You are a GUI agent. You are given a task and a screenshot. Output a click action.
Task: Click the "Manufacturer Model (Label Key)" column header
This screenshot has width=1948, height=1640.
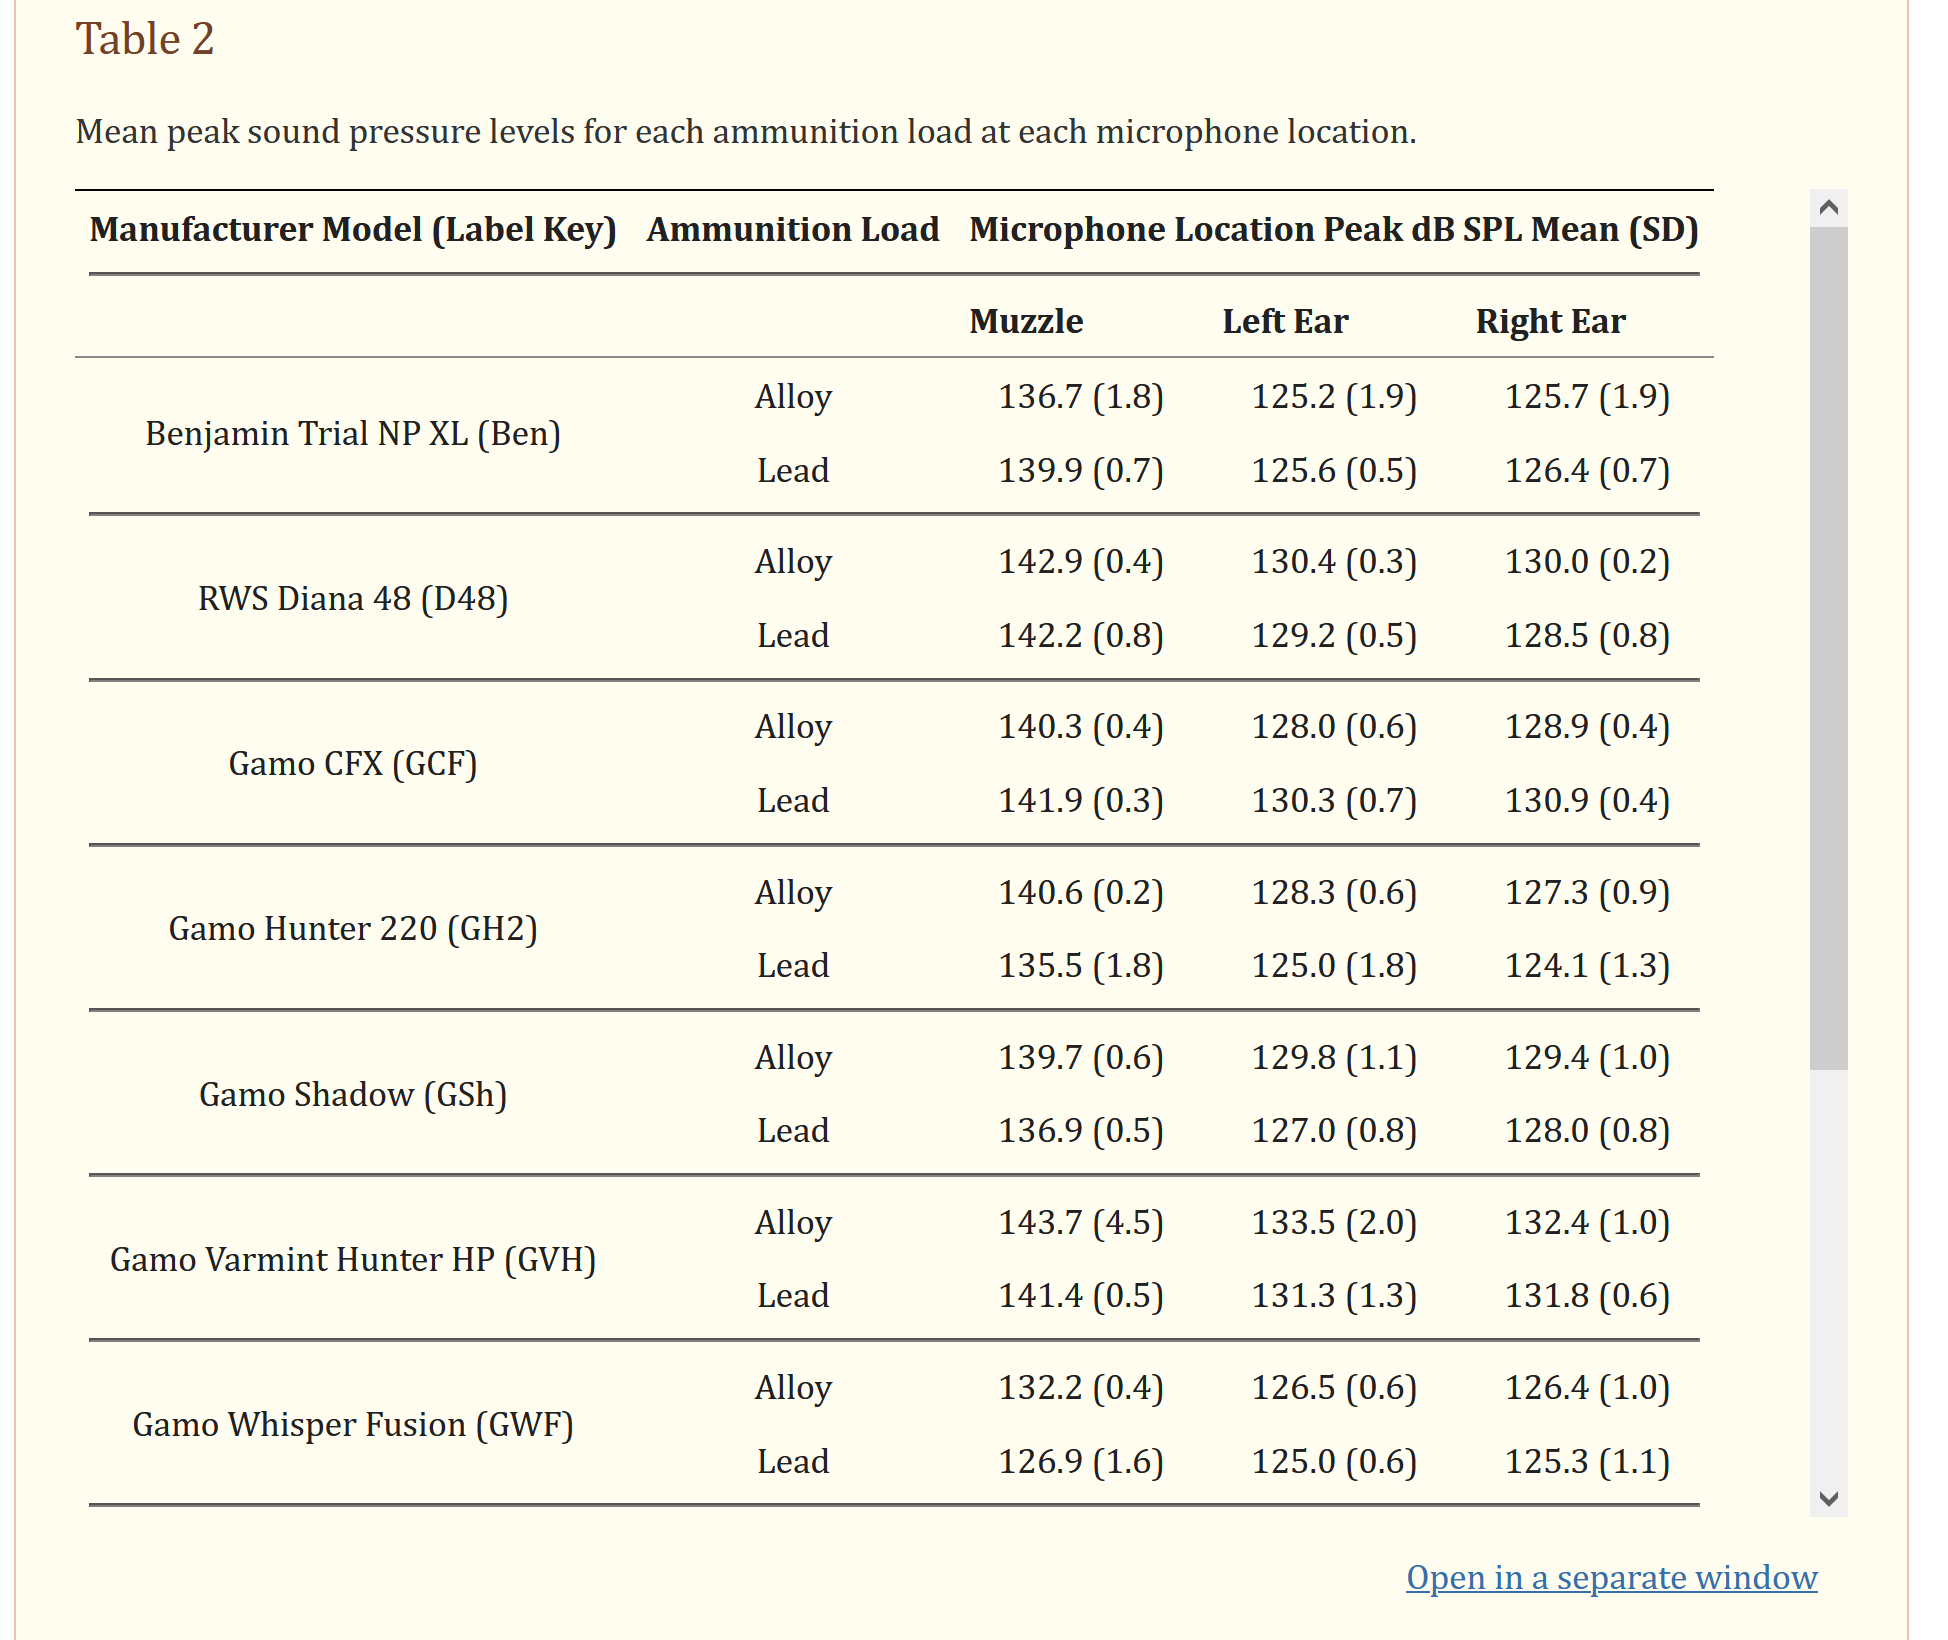(x=353, y=230)
